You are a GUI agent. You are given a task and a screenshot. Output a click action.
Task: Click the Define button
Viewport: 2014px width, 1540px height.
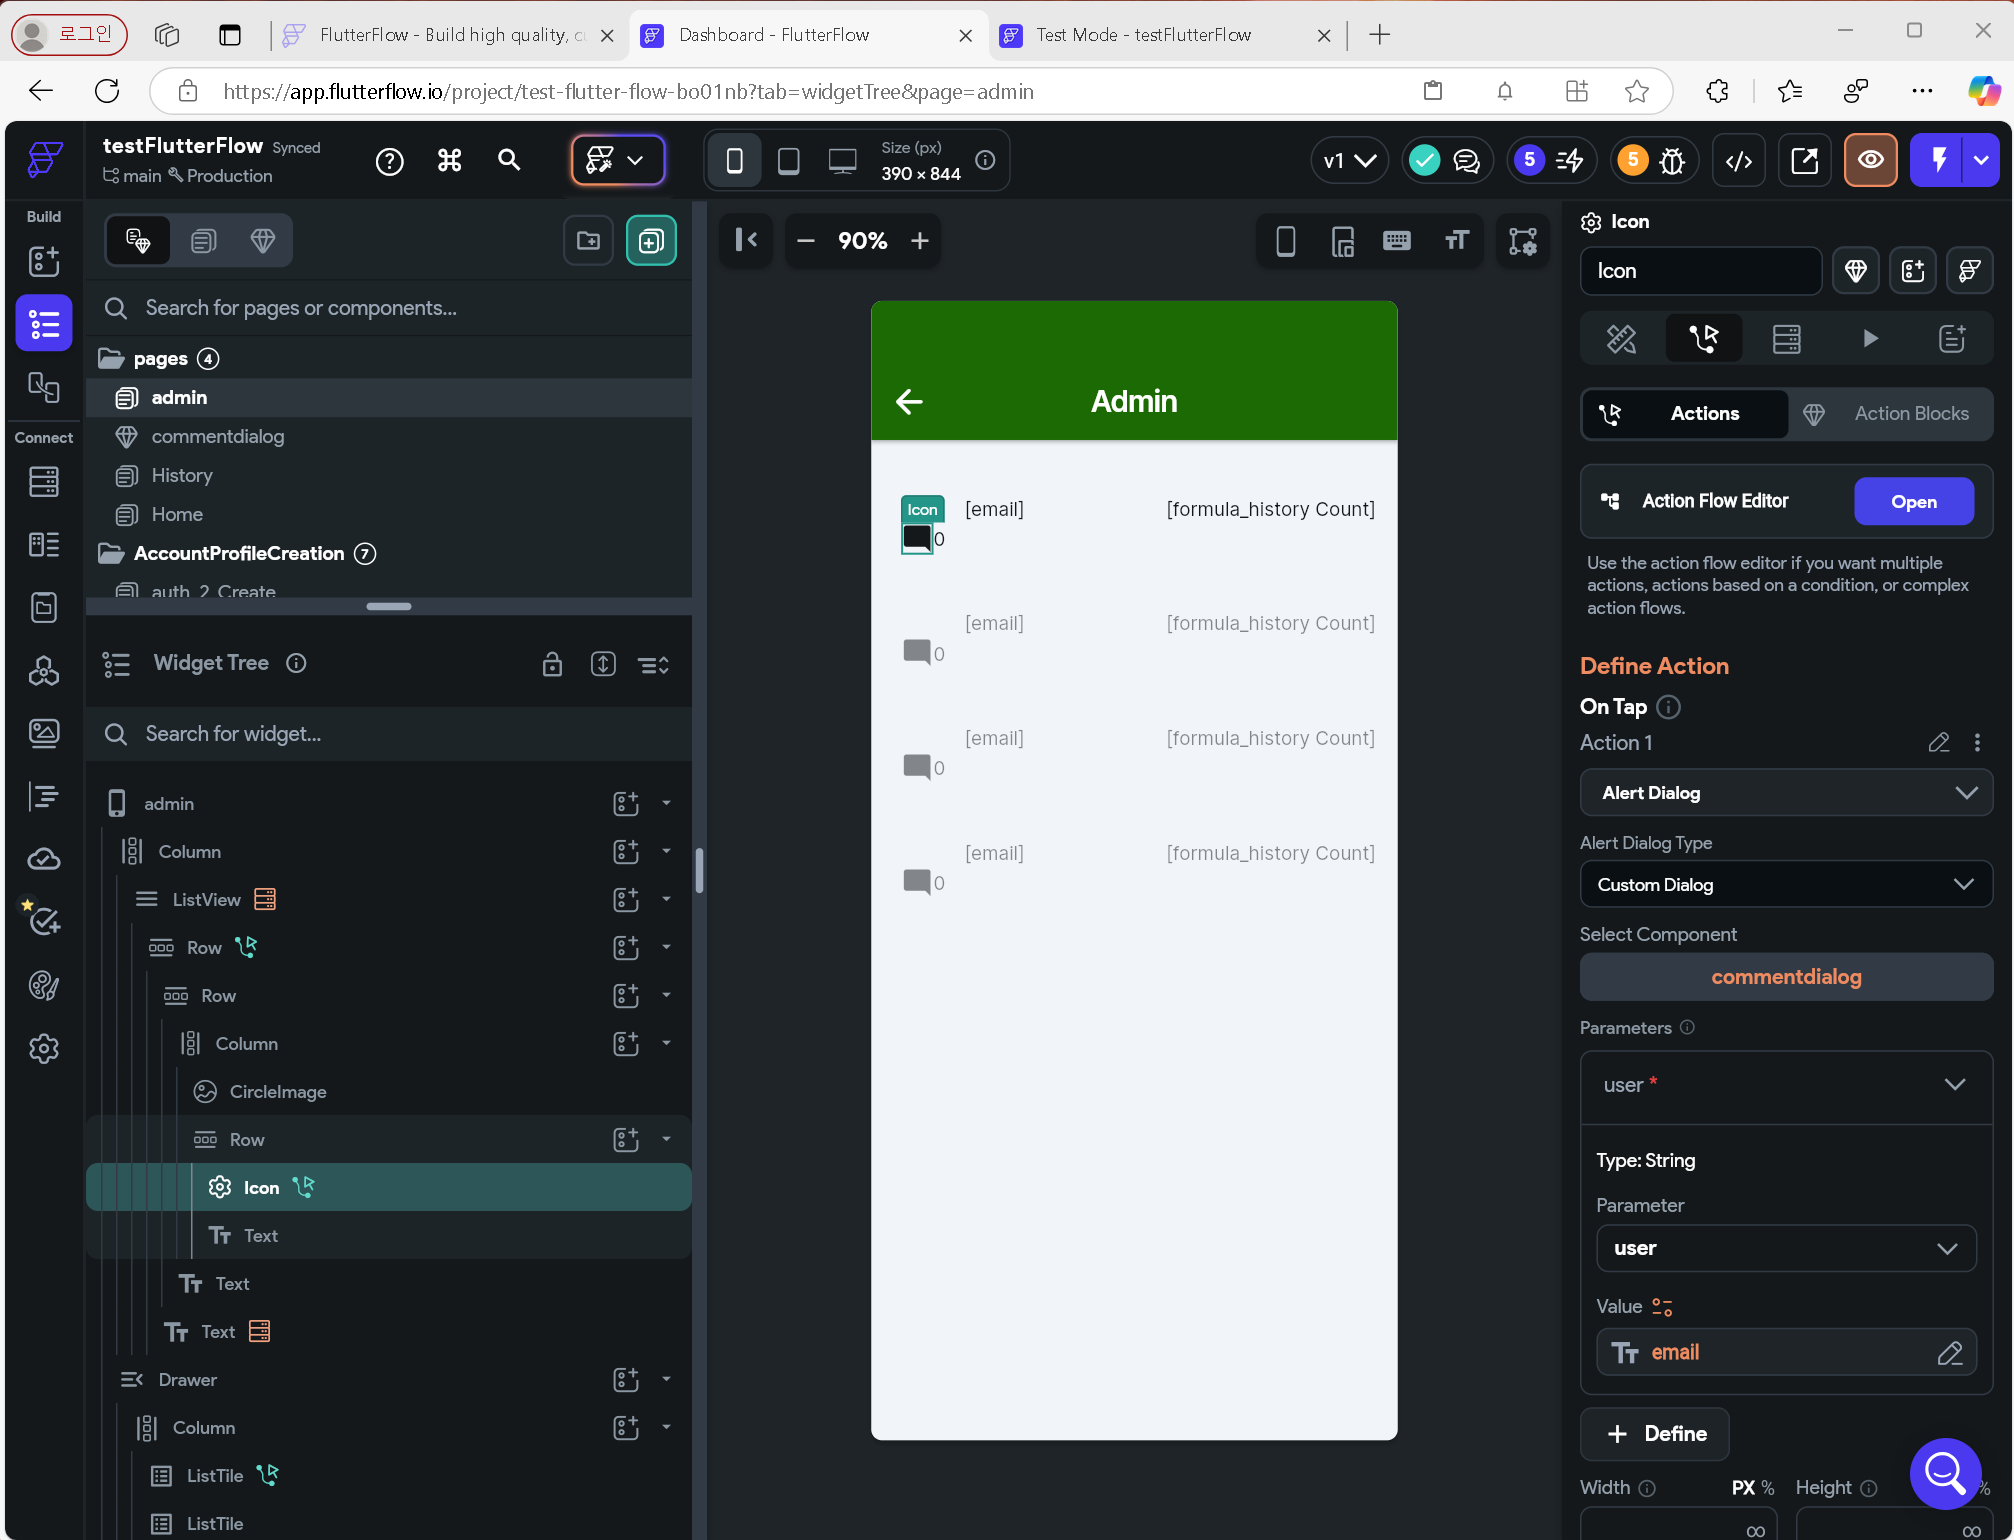[x=1654, y=1434]
